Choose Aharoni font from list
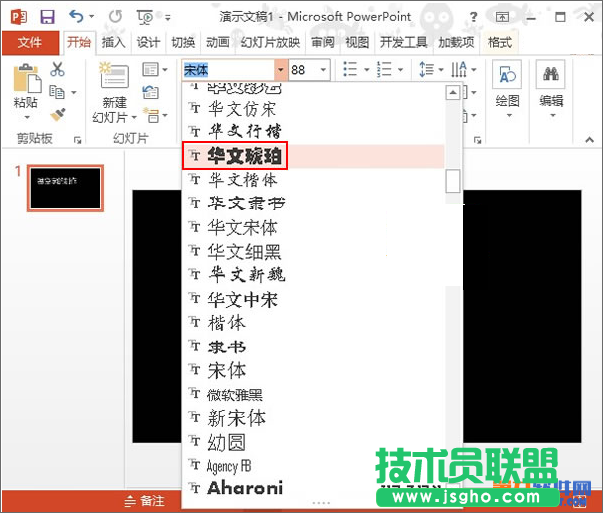Viewport: 603px width, 513px height. (313, 489)
